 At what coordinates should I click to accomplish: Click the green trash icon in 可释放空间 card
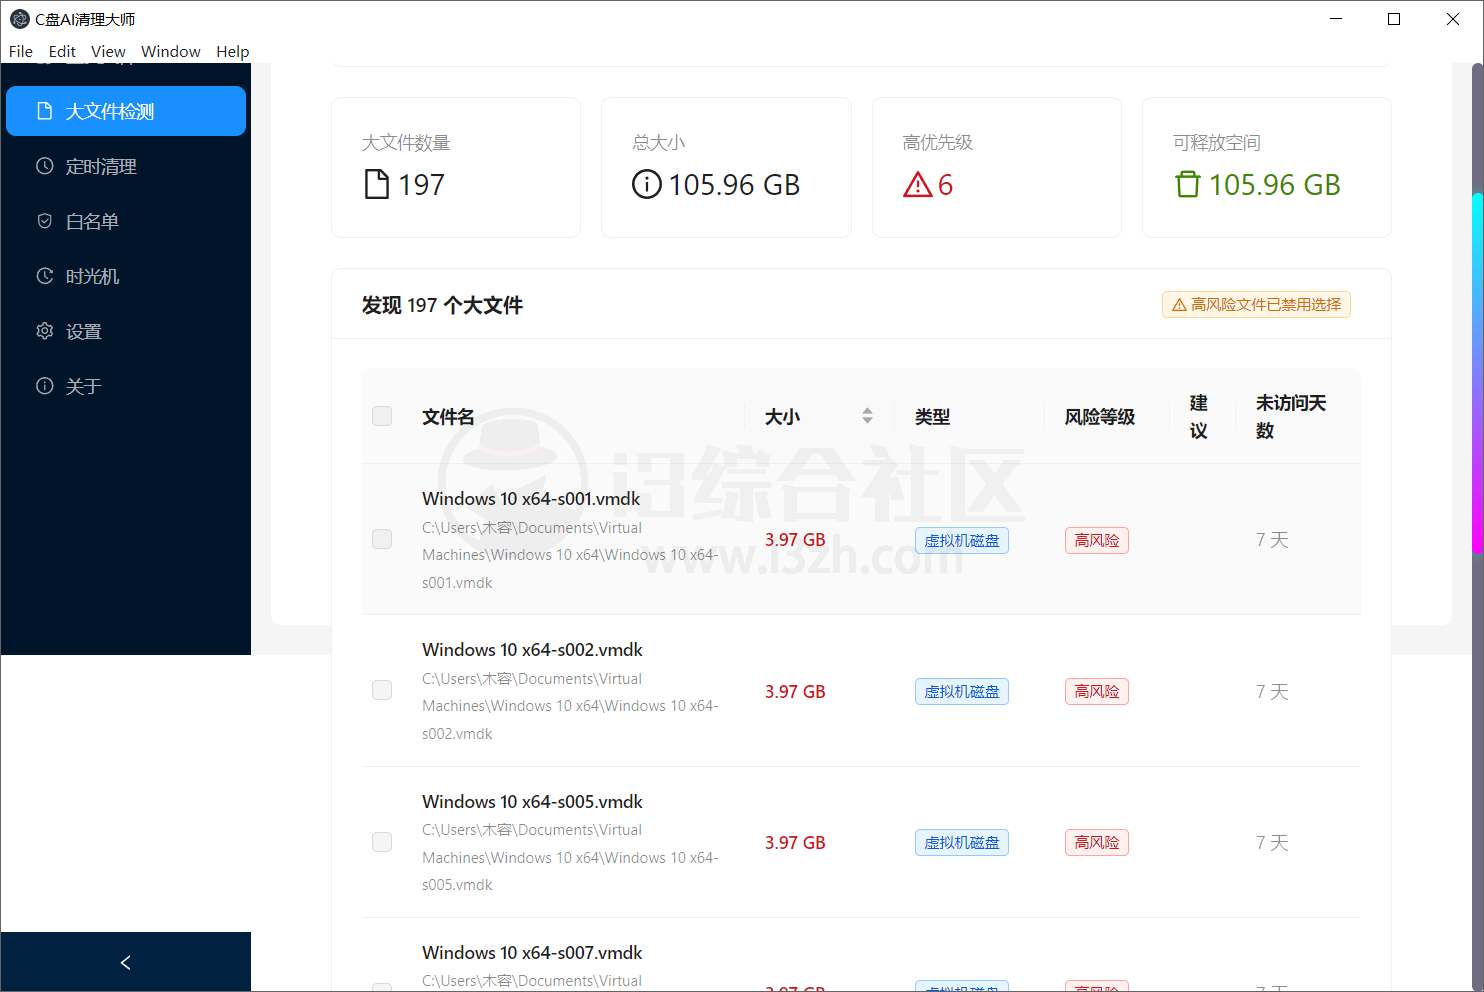point(1187,184)
